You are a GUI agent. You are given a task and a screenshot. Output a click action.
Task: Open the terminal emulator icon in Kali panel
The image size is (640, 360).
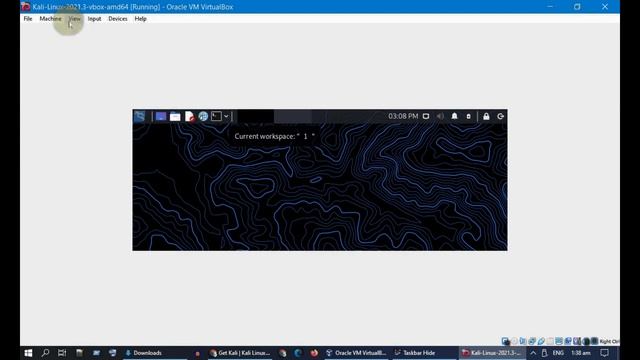click(216, 116)
